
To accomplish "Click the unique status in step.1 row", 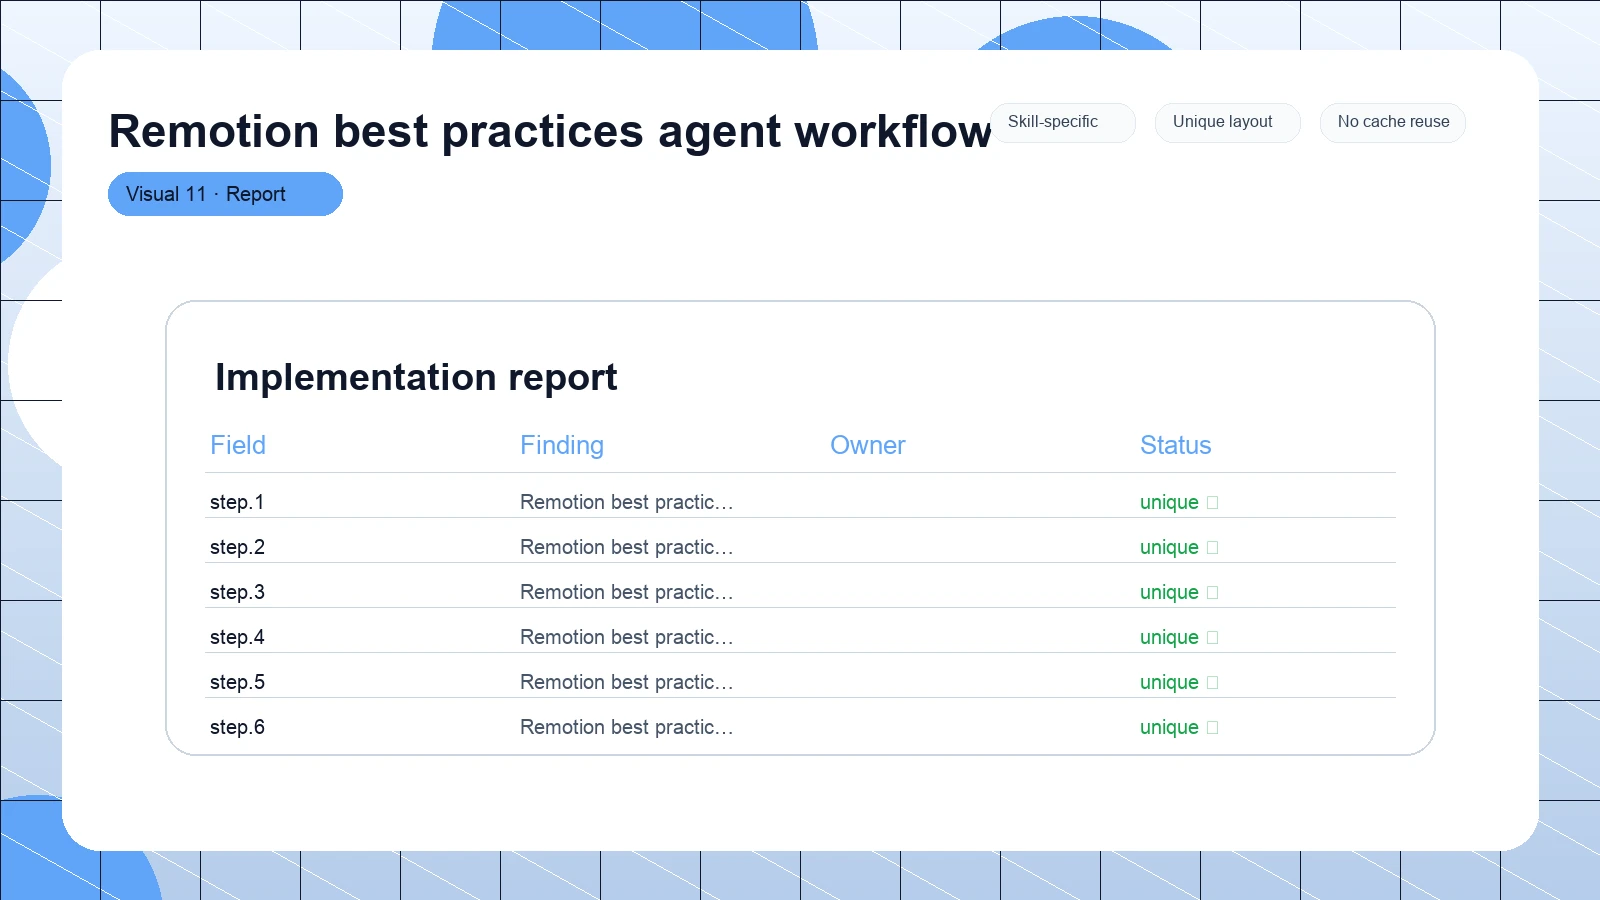I will tap(1179, 502).
